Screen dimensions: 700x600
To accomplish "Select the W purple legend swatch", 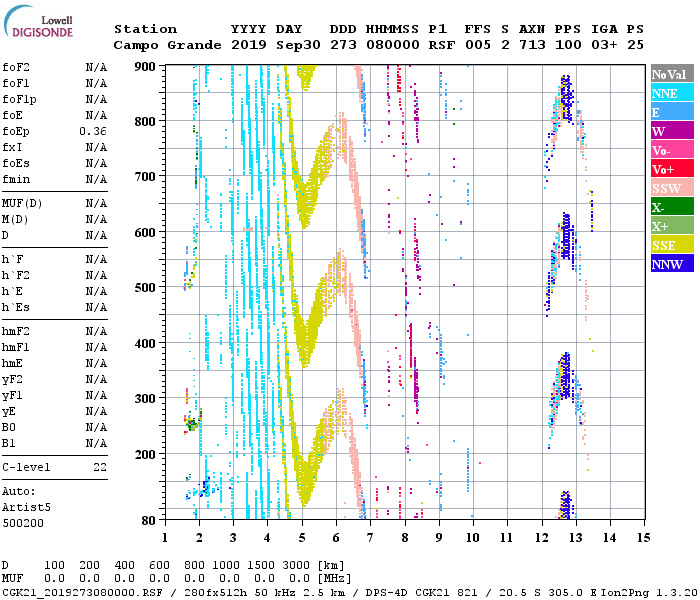I will 672,131.
